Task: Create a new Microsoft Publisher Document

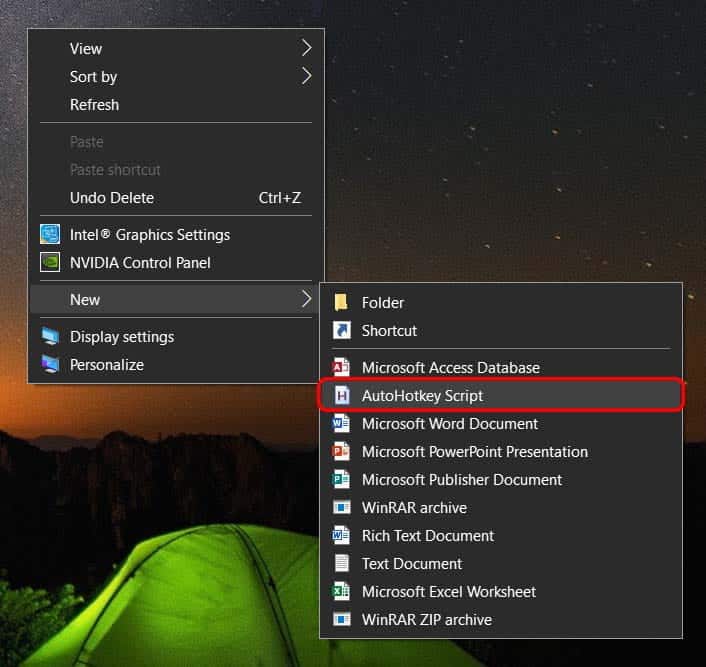Action: (501, 480)
